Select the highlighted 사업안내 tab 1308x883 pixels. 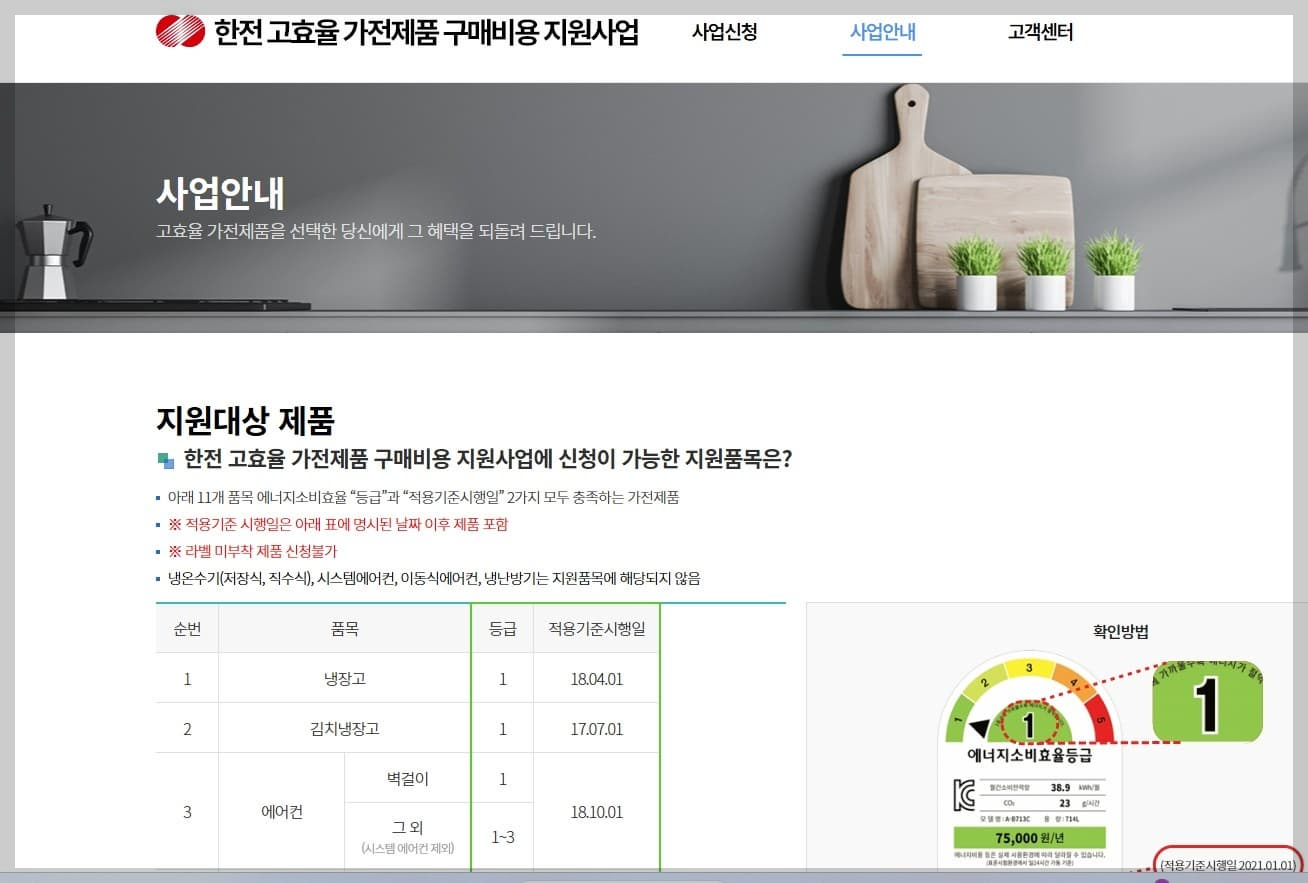882,33
